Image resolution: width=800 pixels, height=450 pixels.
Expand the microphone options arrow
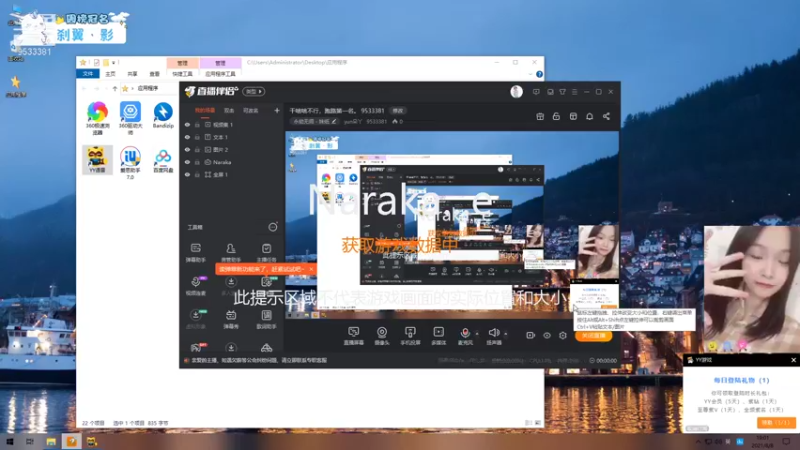[477, 334]
